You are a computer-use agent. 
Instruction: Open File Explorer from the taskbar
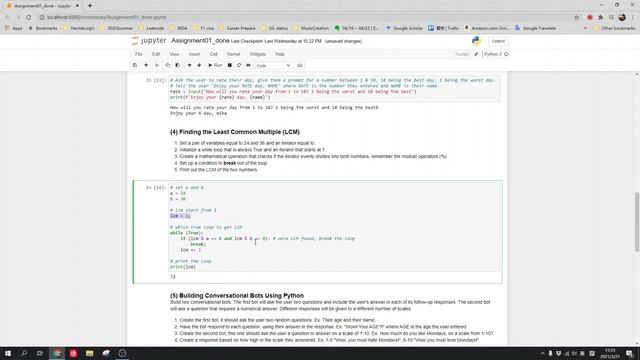coord(89,353)
